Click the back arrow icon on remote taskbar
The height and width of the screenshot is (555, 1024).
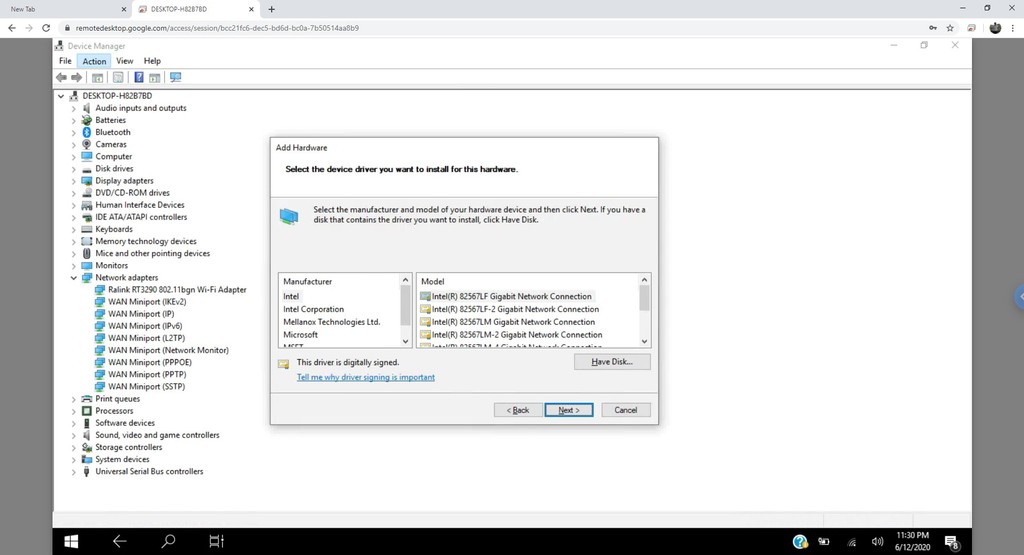120,541
